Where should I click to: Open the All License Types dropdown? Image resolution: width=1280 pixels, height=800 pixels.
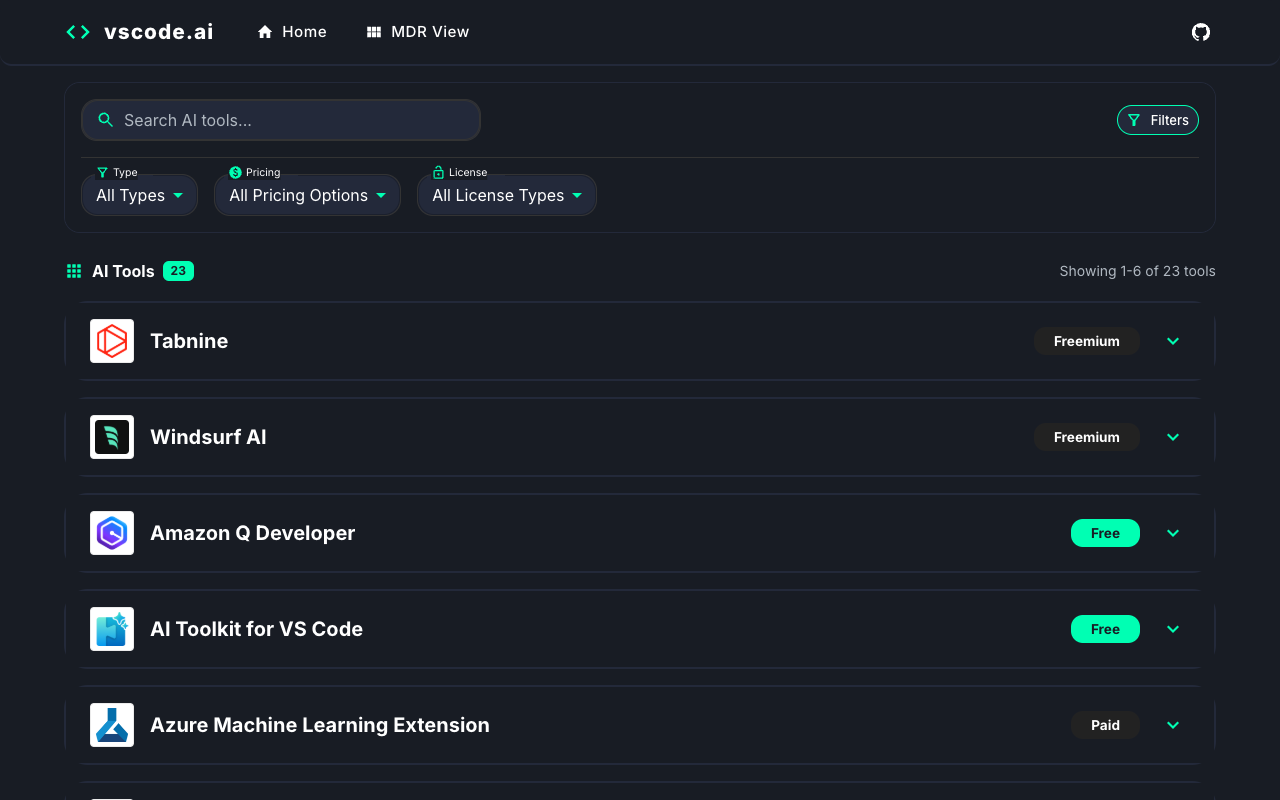click(507, 195)
